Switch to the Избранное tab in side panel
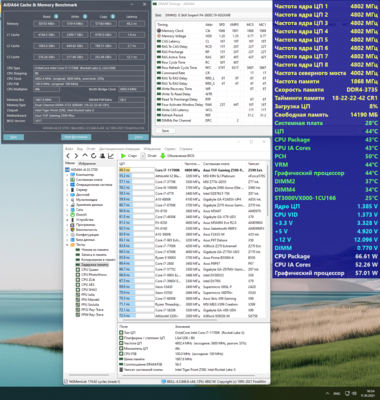The height and width of the screenshot is (400, 380). click(x=87, y=163)
